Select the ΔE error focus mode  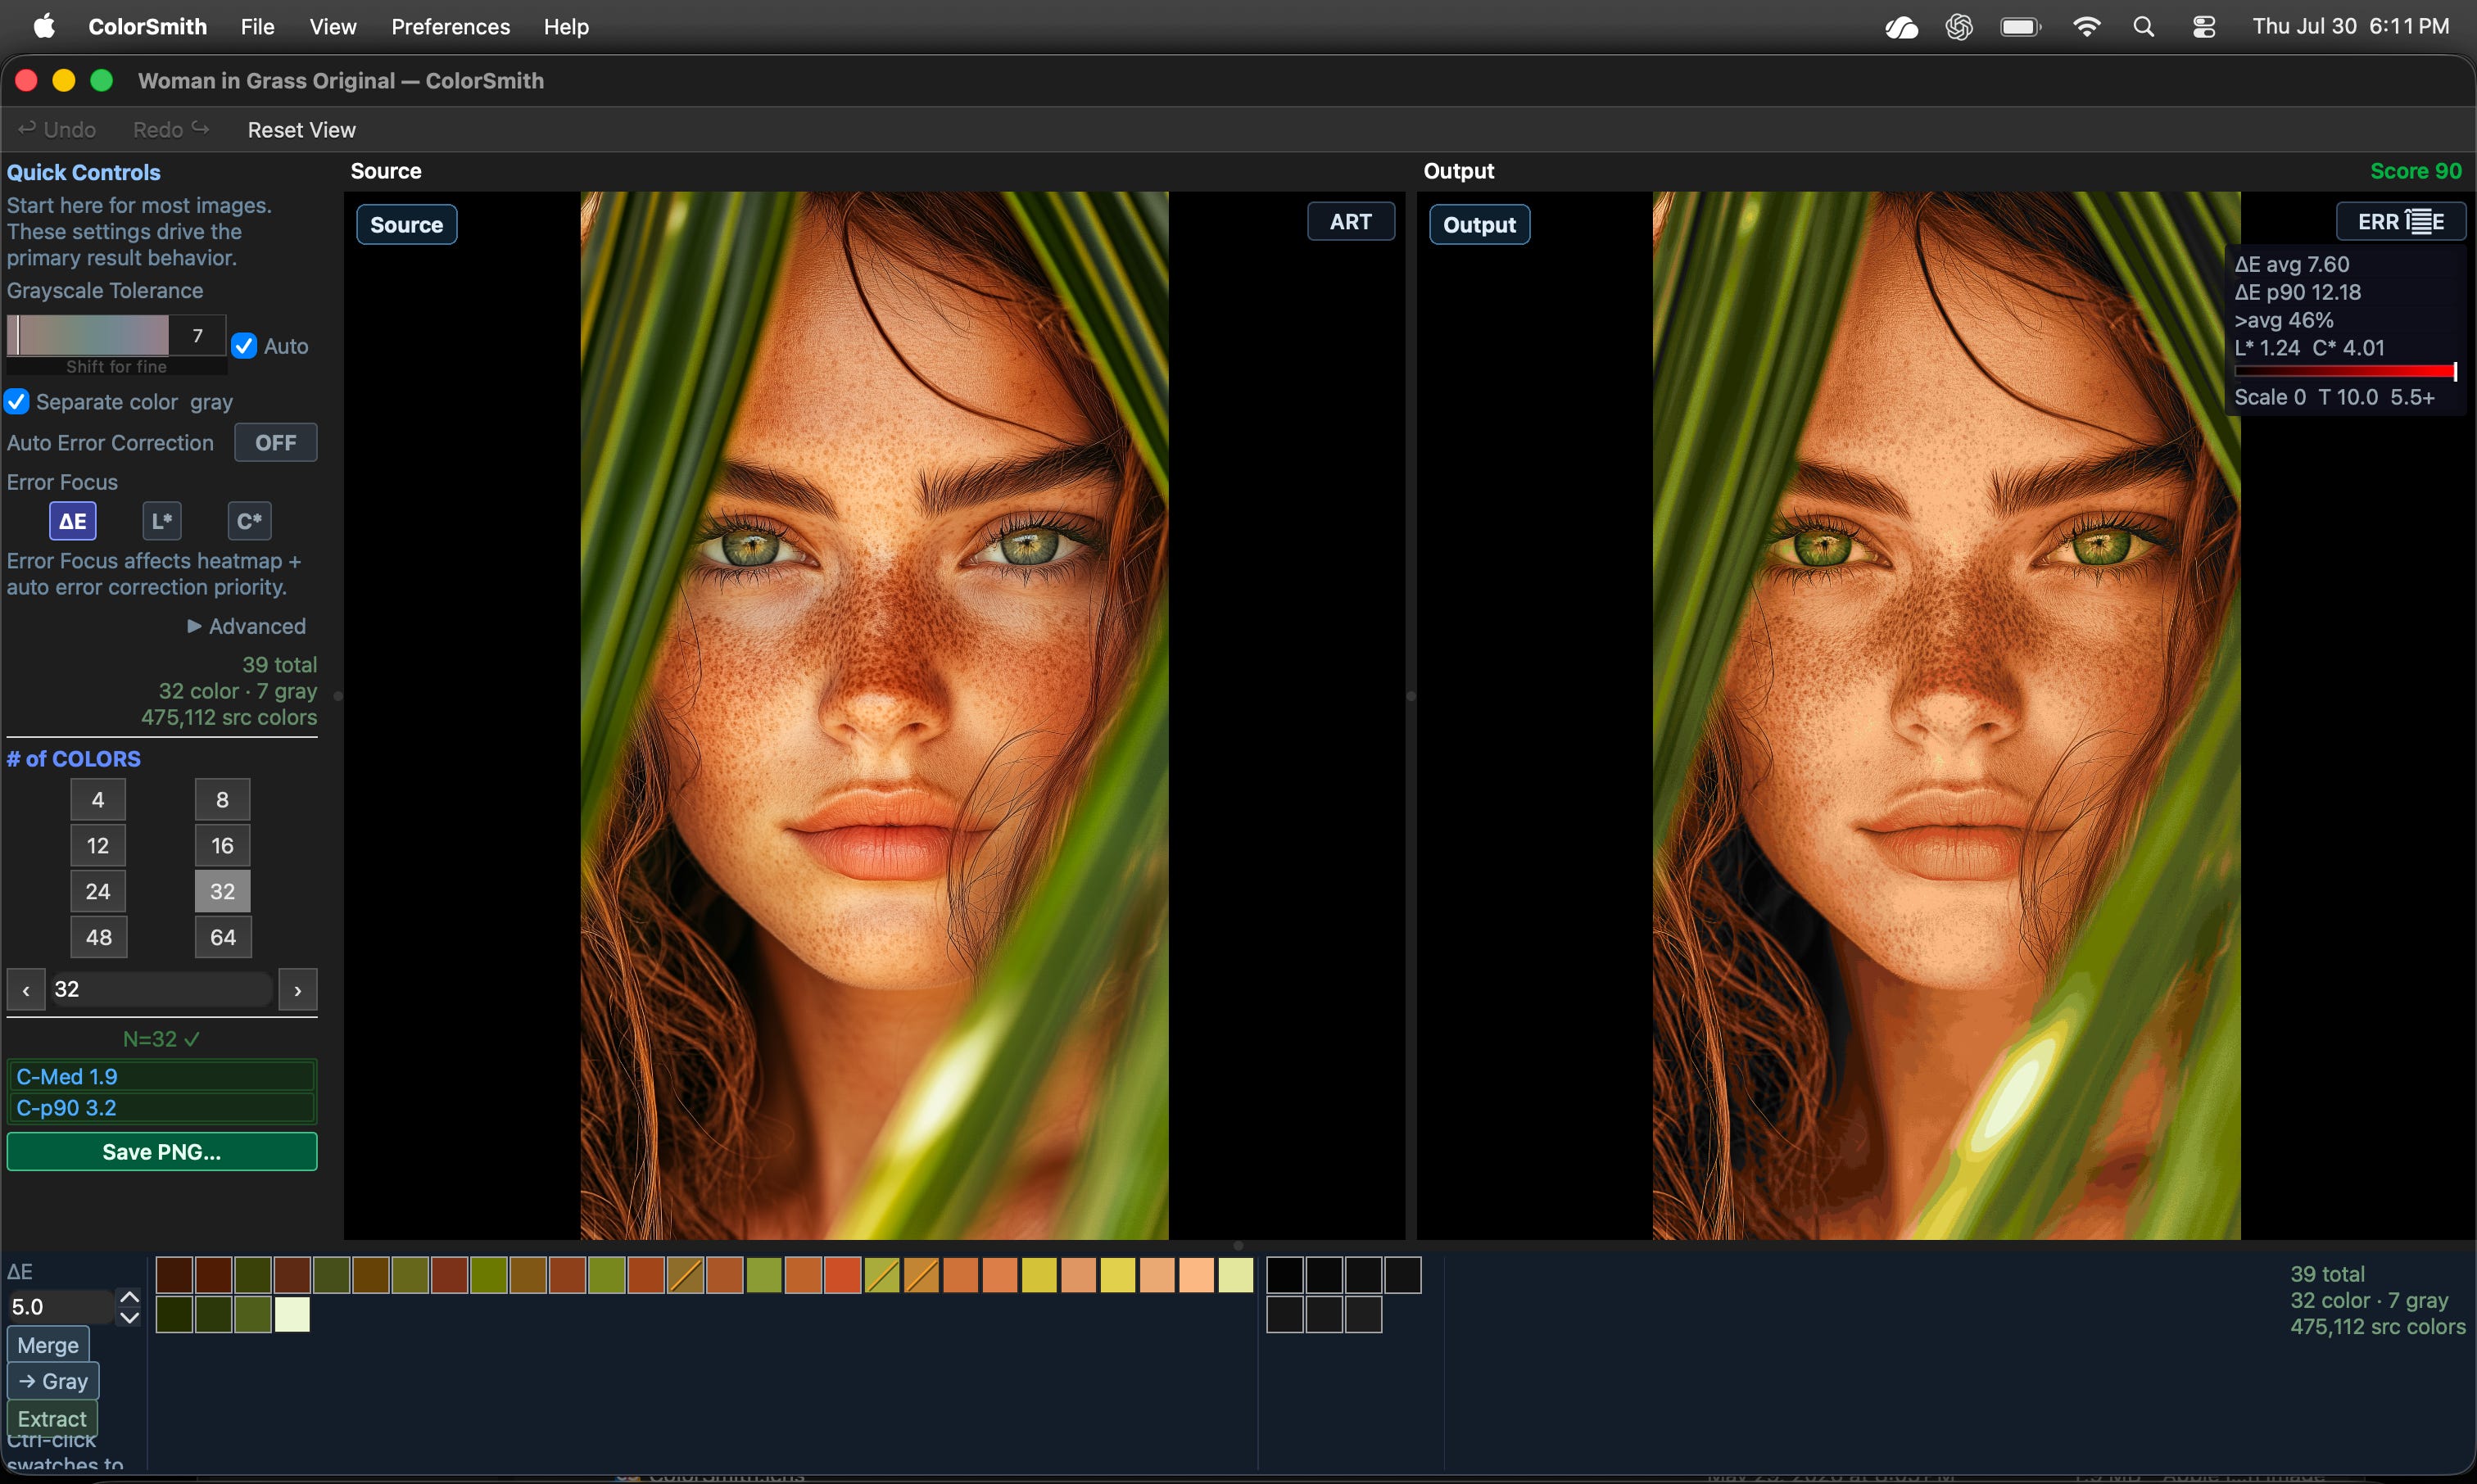pyautogui.click(x=73, y=521)
